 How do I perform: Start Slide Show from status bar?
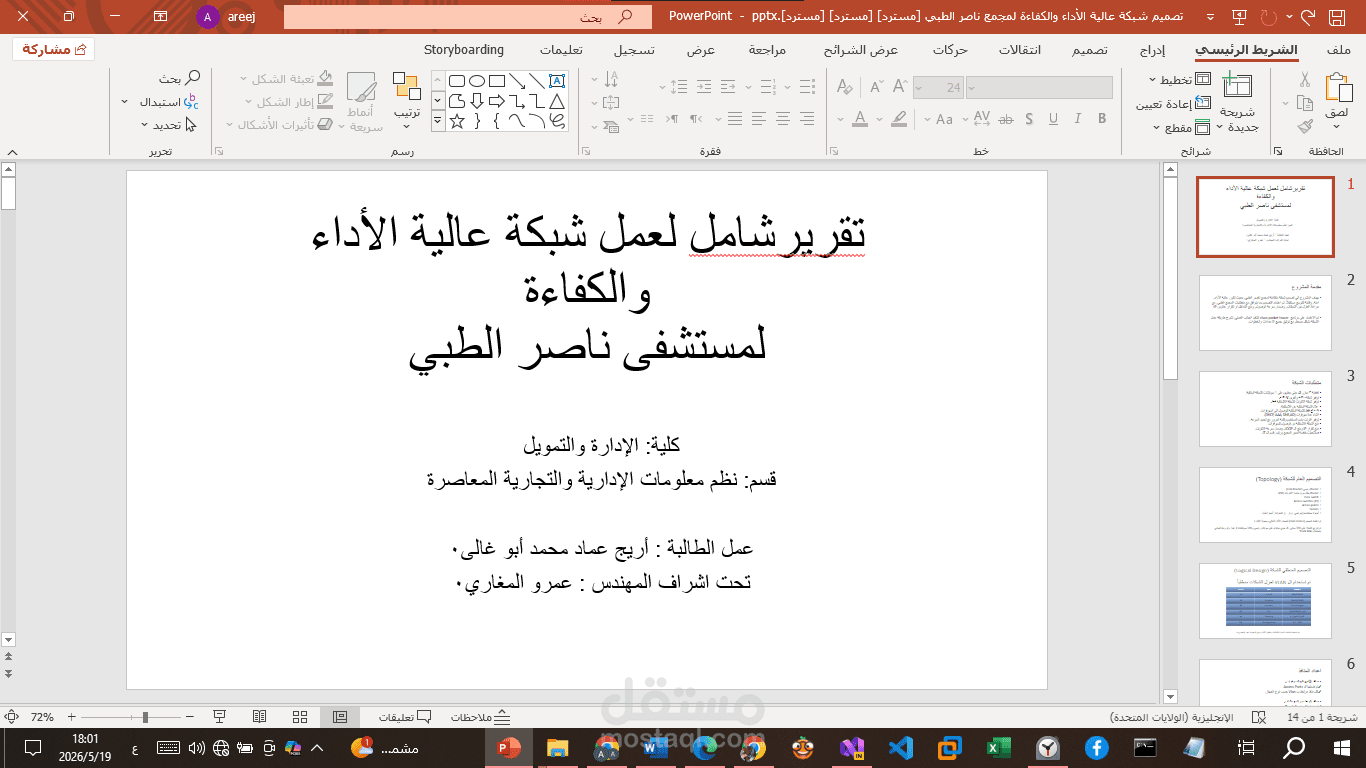tap(219, 717)
